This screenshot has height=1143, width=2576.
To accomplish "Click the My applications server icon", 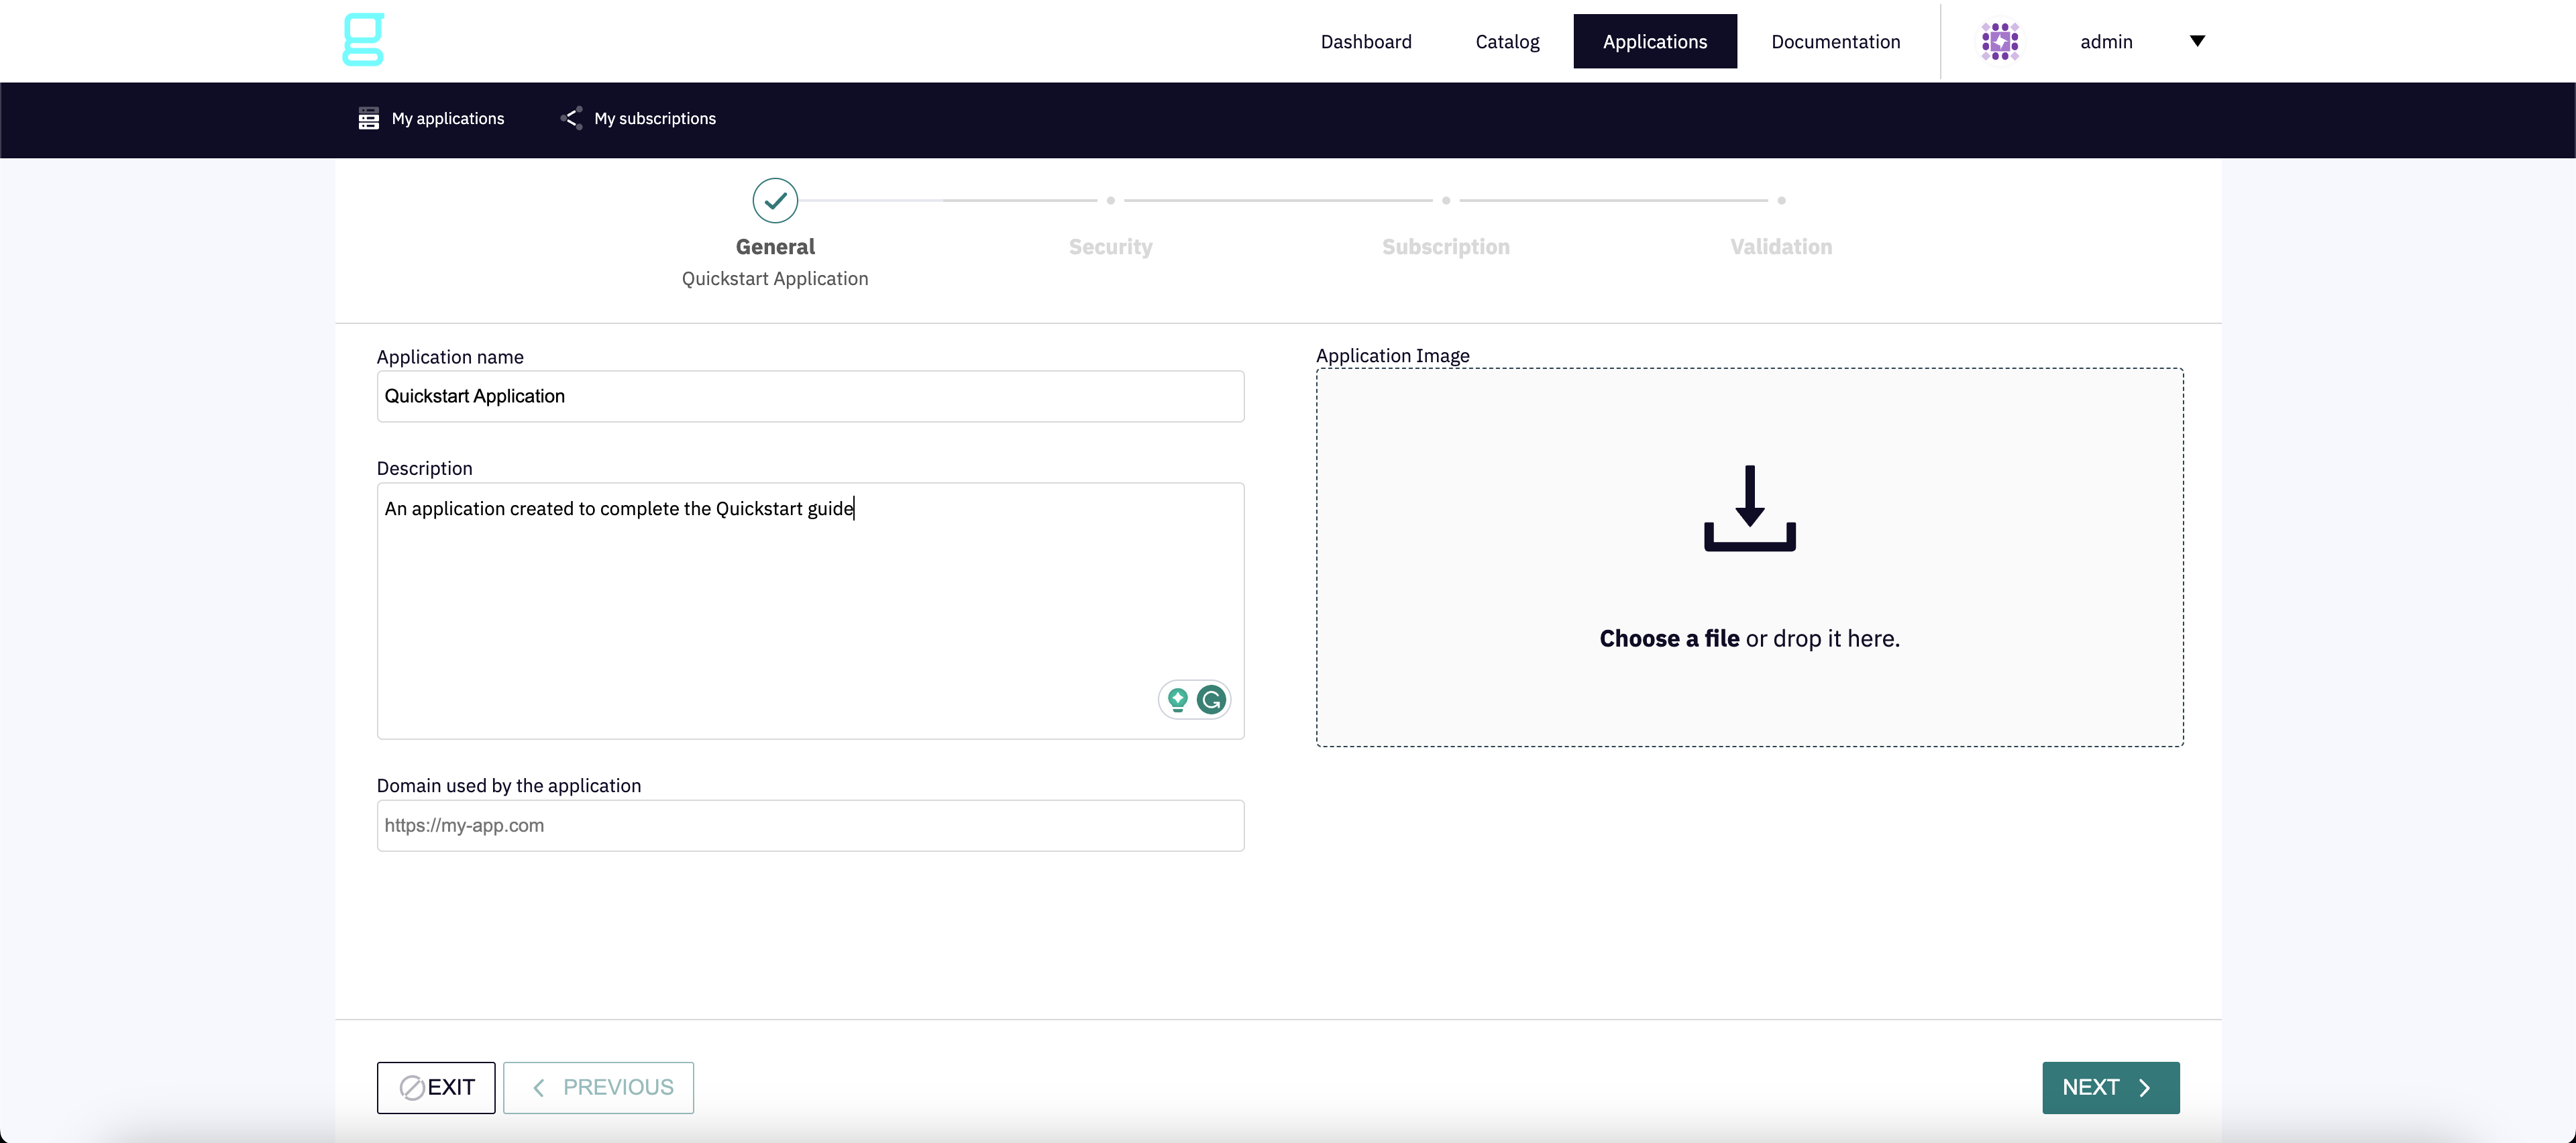I will tap(368, 118).
